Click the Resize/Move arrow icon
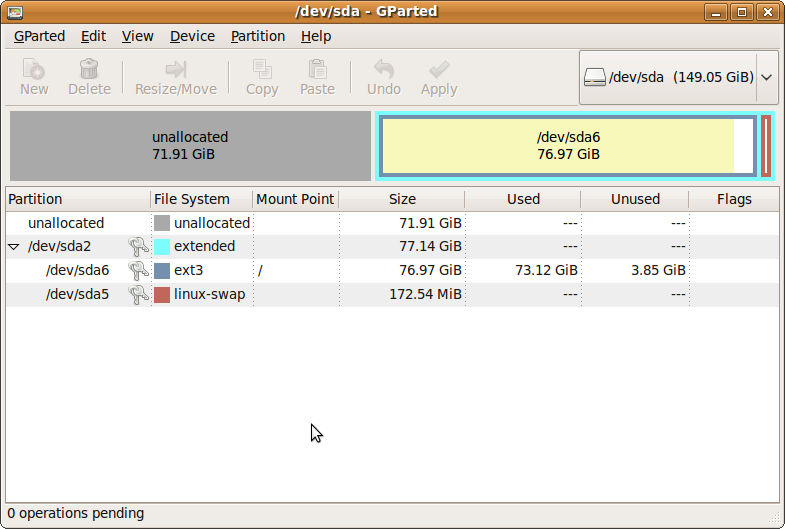 click(x=176, y=69)
